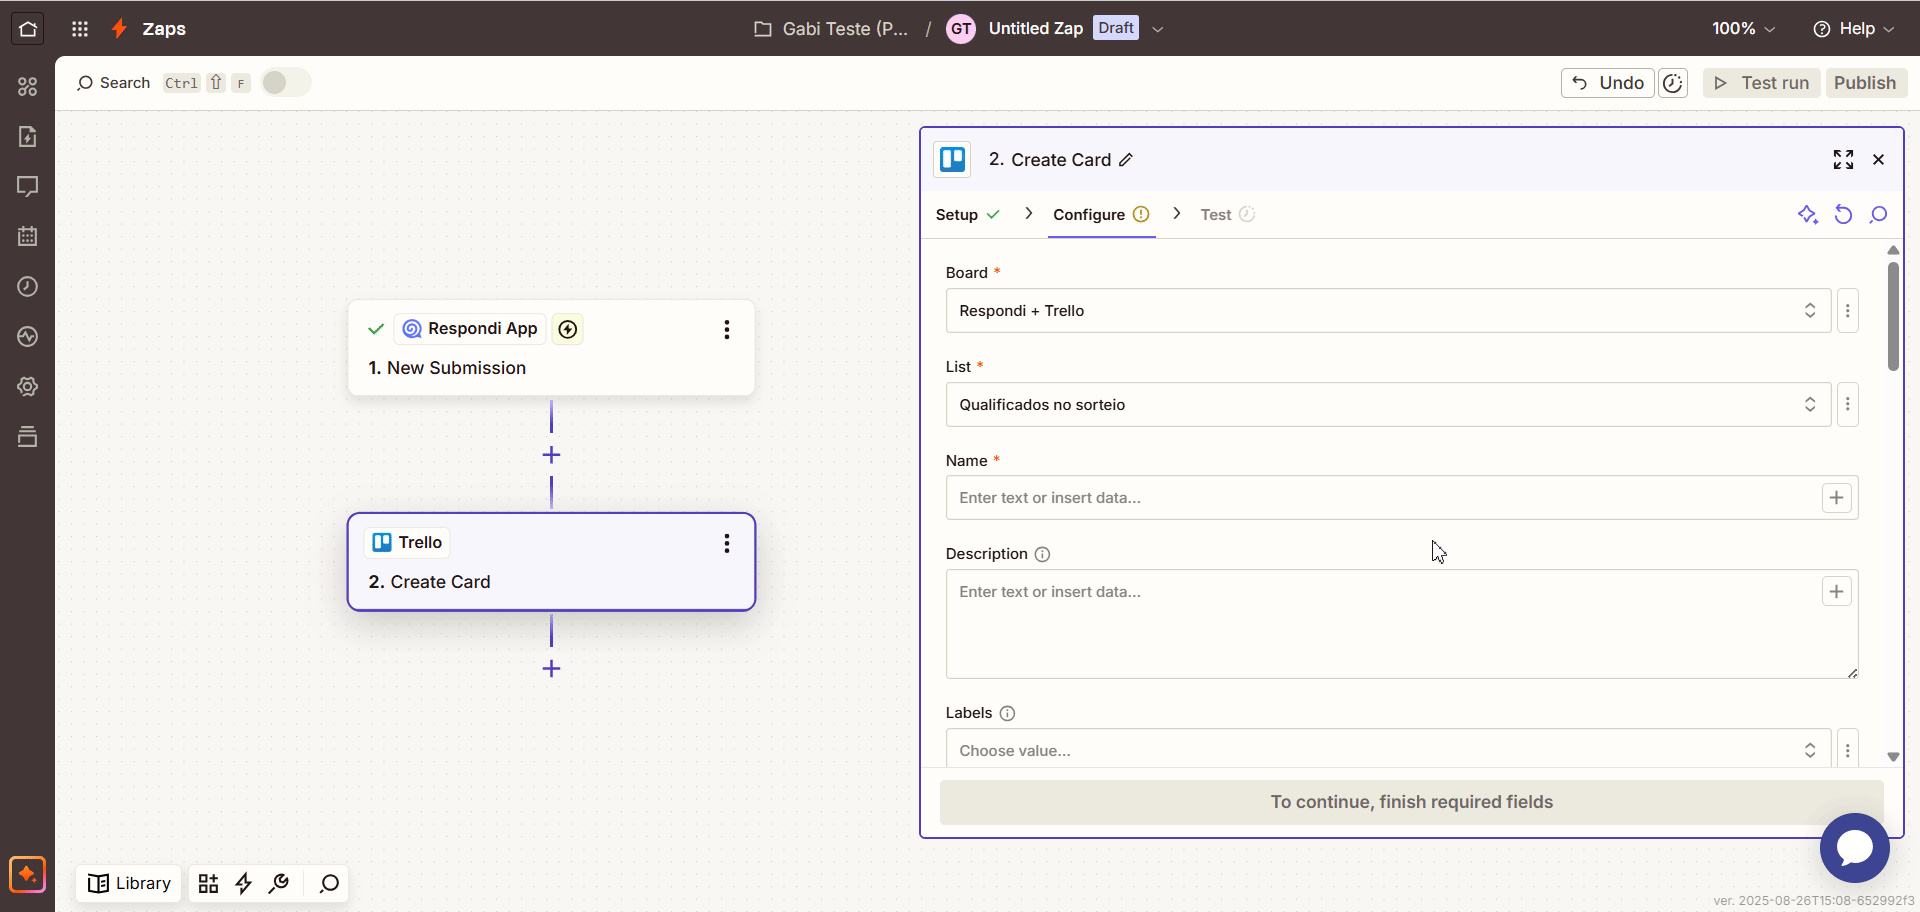The width and height of the screenshot is (1920, 912).
Task: Click the bottom toolbar search icon
Action: (x=329, y=884)
